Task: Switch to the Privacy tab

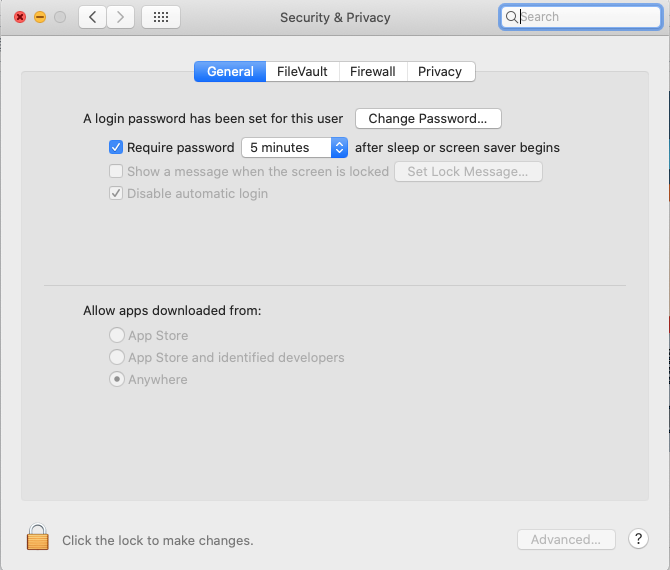Action: click(440, 71)
